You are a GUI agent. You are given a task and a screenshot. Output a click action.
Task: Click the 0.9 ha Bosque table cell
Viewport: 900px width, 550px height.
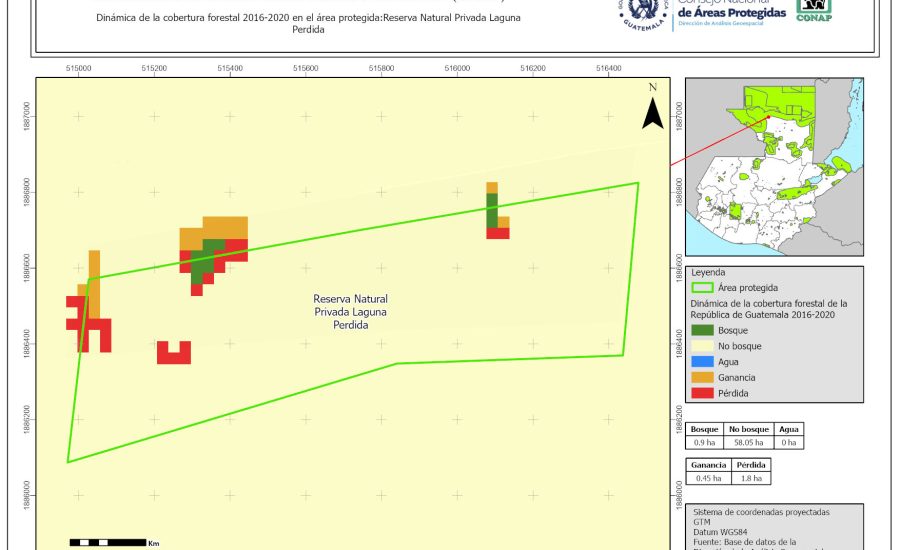704,441
